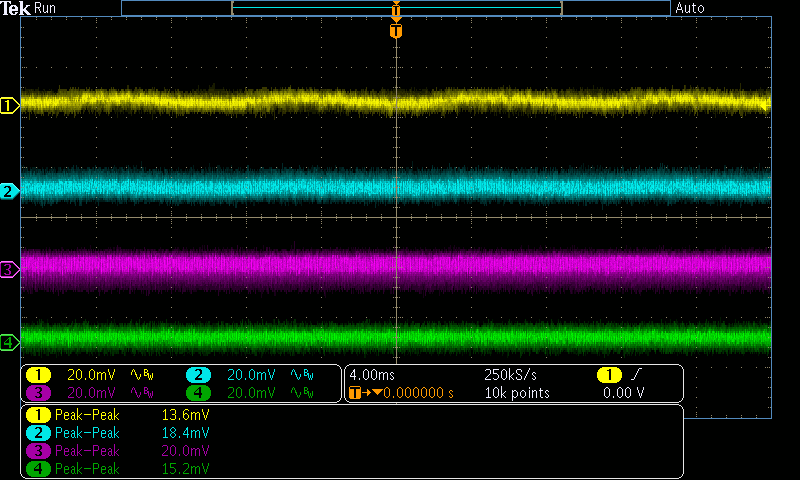Viewport: 800px width, 480px height.
Task: Click the Tek logo
Action: (x=16, y=8)
